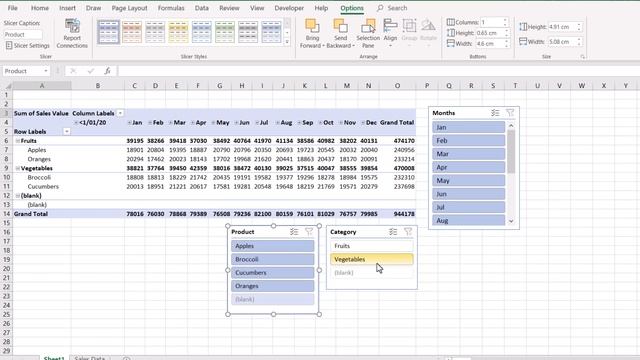Expand the Slicer Styles gallery

tap(287, 42)
